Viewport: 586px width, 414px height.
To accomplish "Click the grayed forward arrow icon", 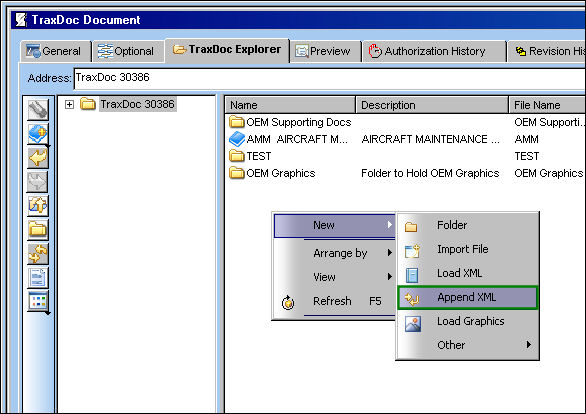I will pos(38,182).
